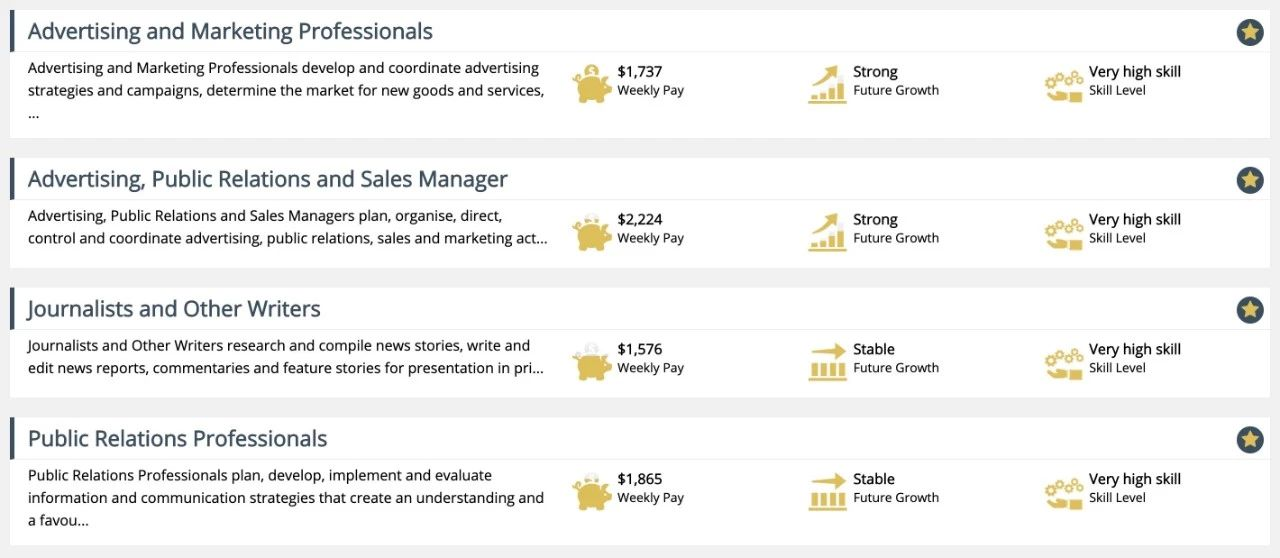Star the Journalists and Other Writers card
Viewport: 1280px width, 558px height.
1249,310
